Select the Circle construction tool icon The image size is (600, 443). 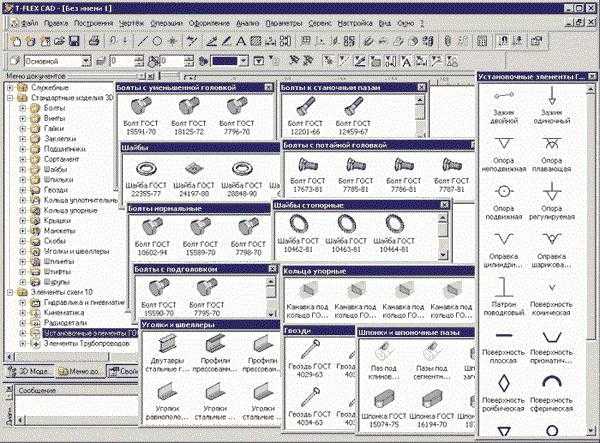point(157,41)
